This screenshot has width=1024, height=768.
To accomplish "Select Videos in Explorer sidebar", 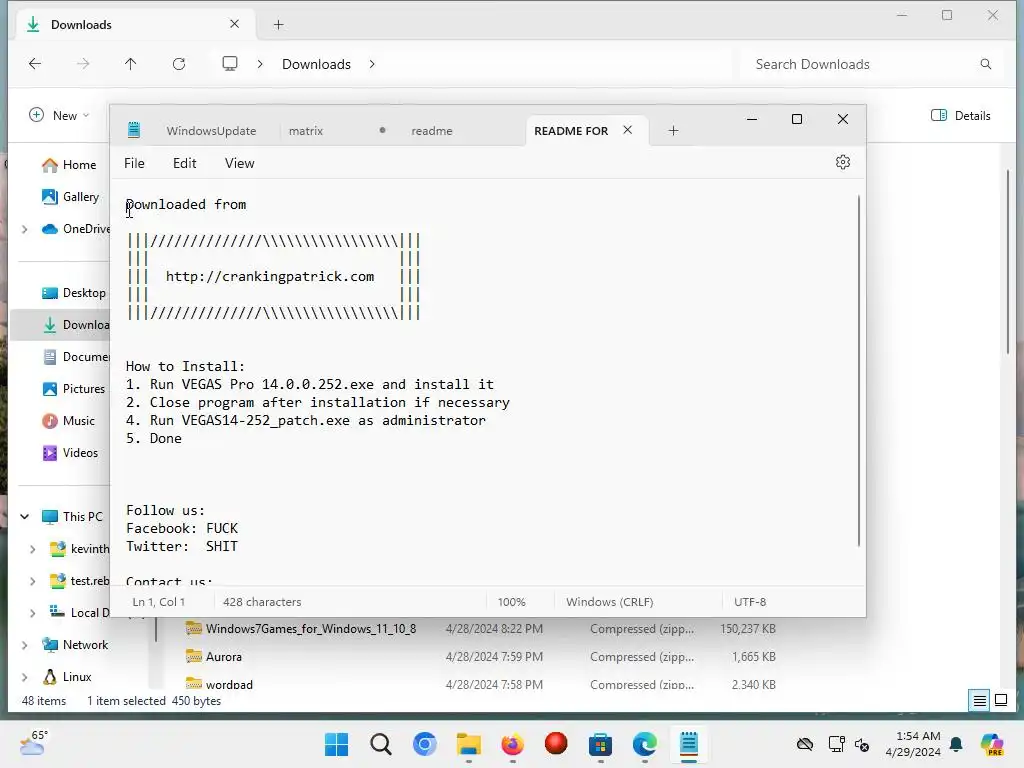I will point(70,453).
